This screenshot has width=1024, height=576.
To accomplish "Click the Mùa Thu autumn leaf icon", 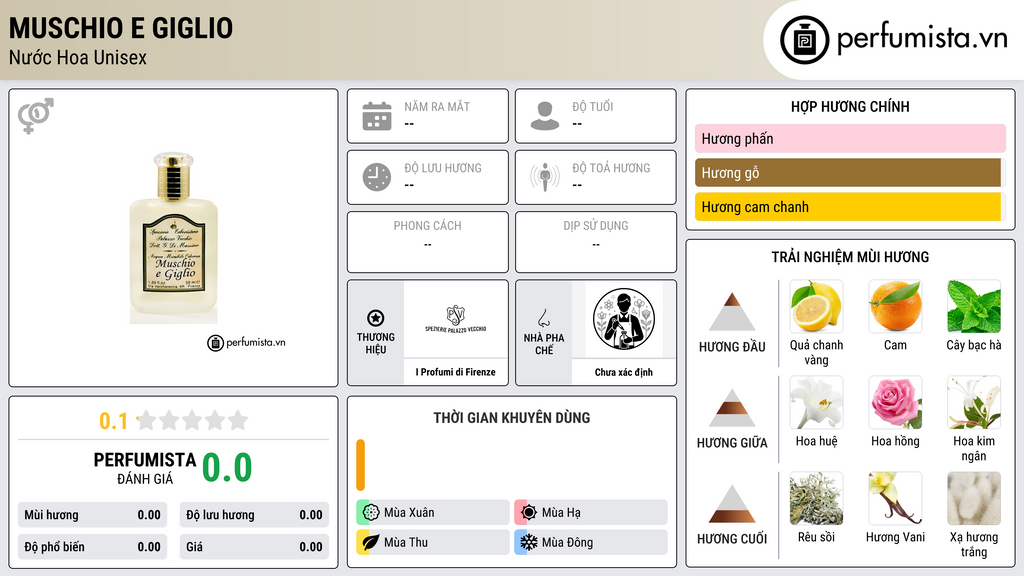I will [371, 542].
